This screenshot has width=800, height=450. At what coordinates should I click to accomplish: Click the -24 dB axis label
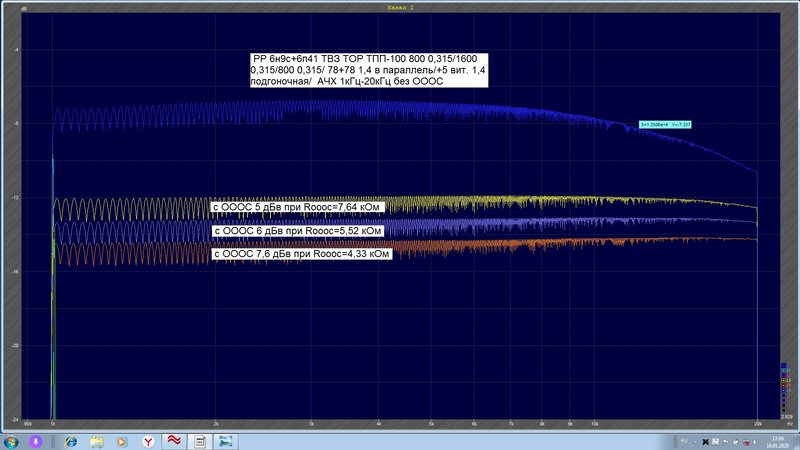click(16, 419)
